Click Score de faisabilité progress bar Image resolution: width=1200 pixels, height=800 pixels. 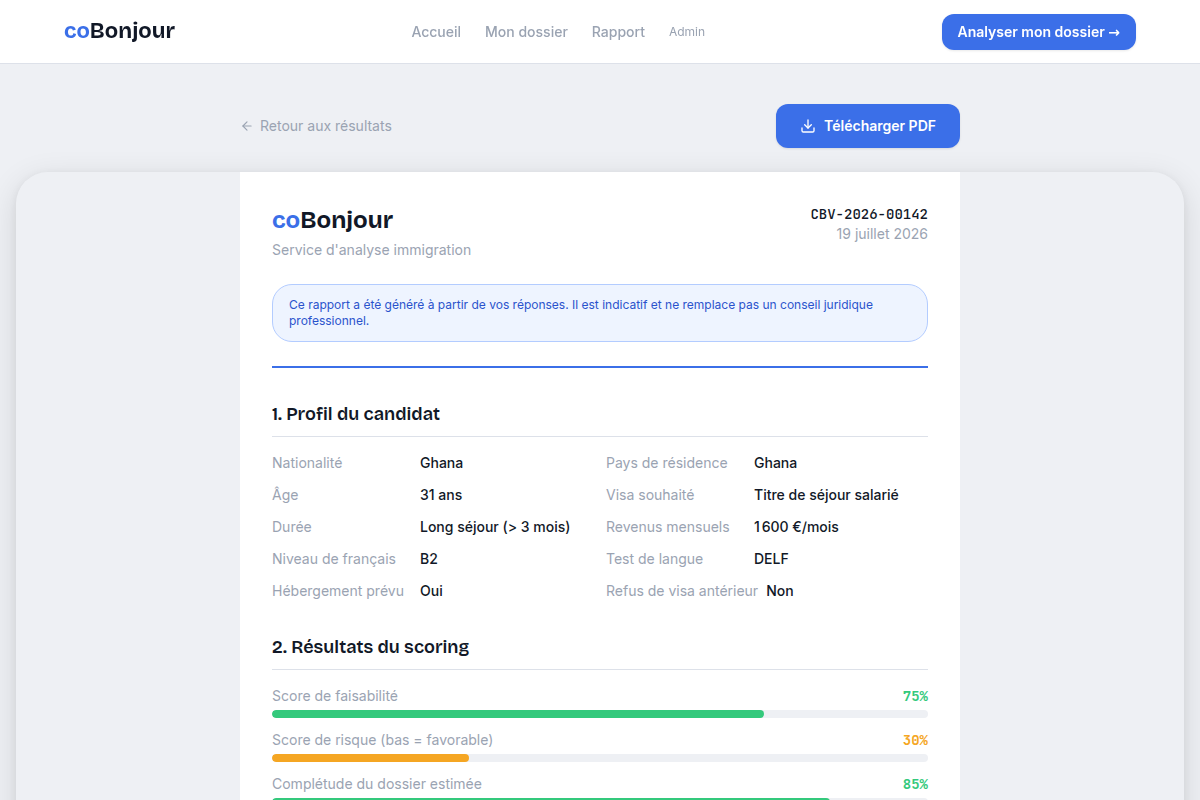[x=600, y=714]
